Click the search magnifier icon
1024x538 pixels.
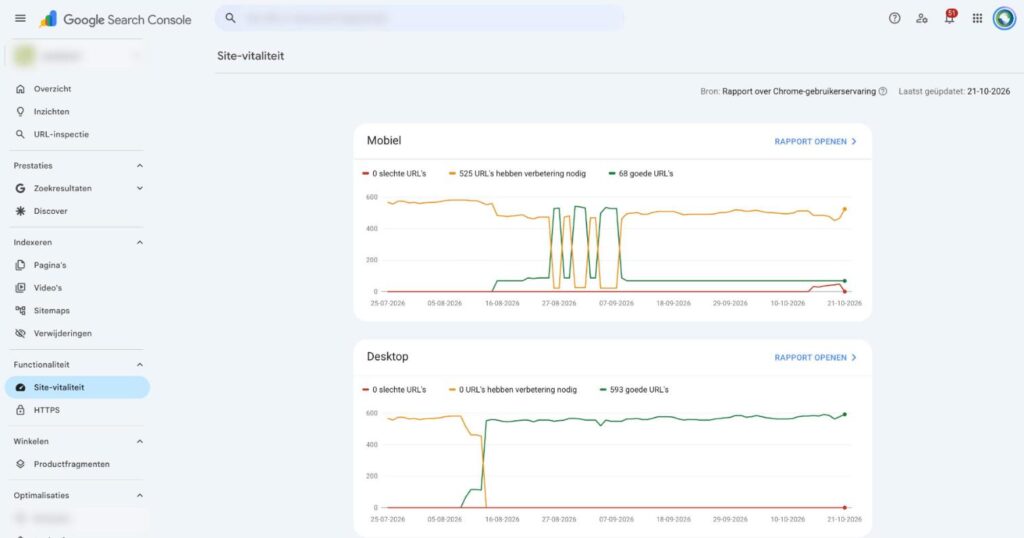pos(230,18)
